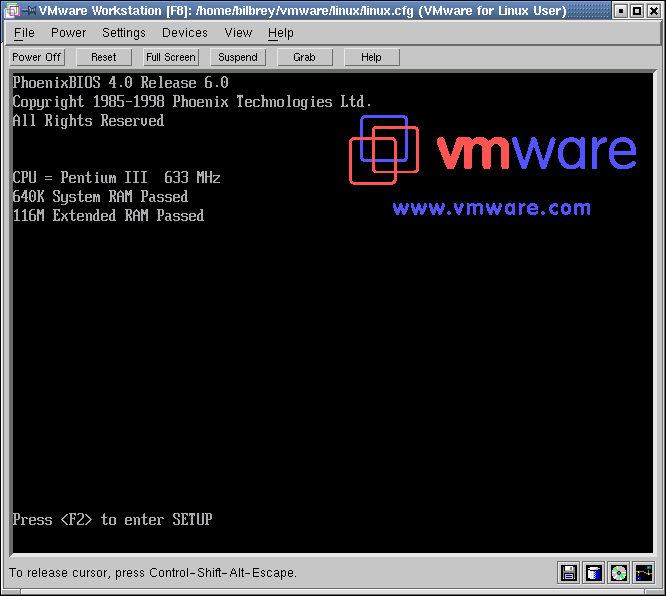Click the hard disk device icon
Screen dimensions: 666x596
click(594, 573)
